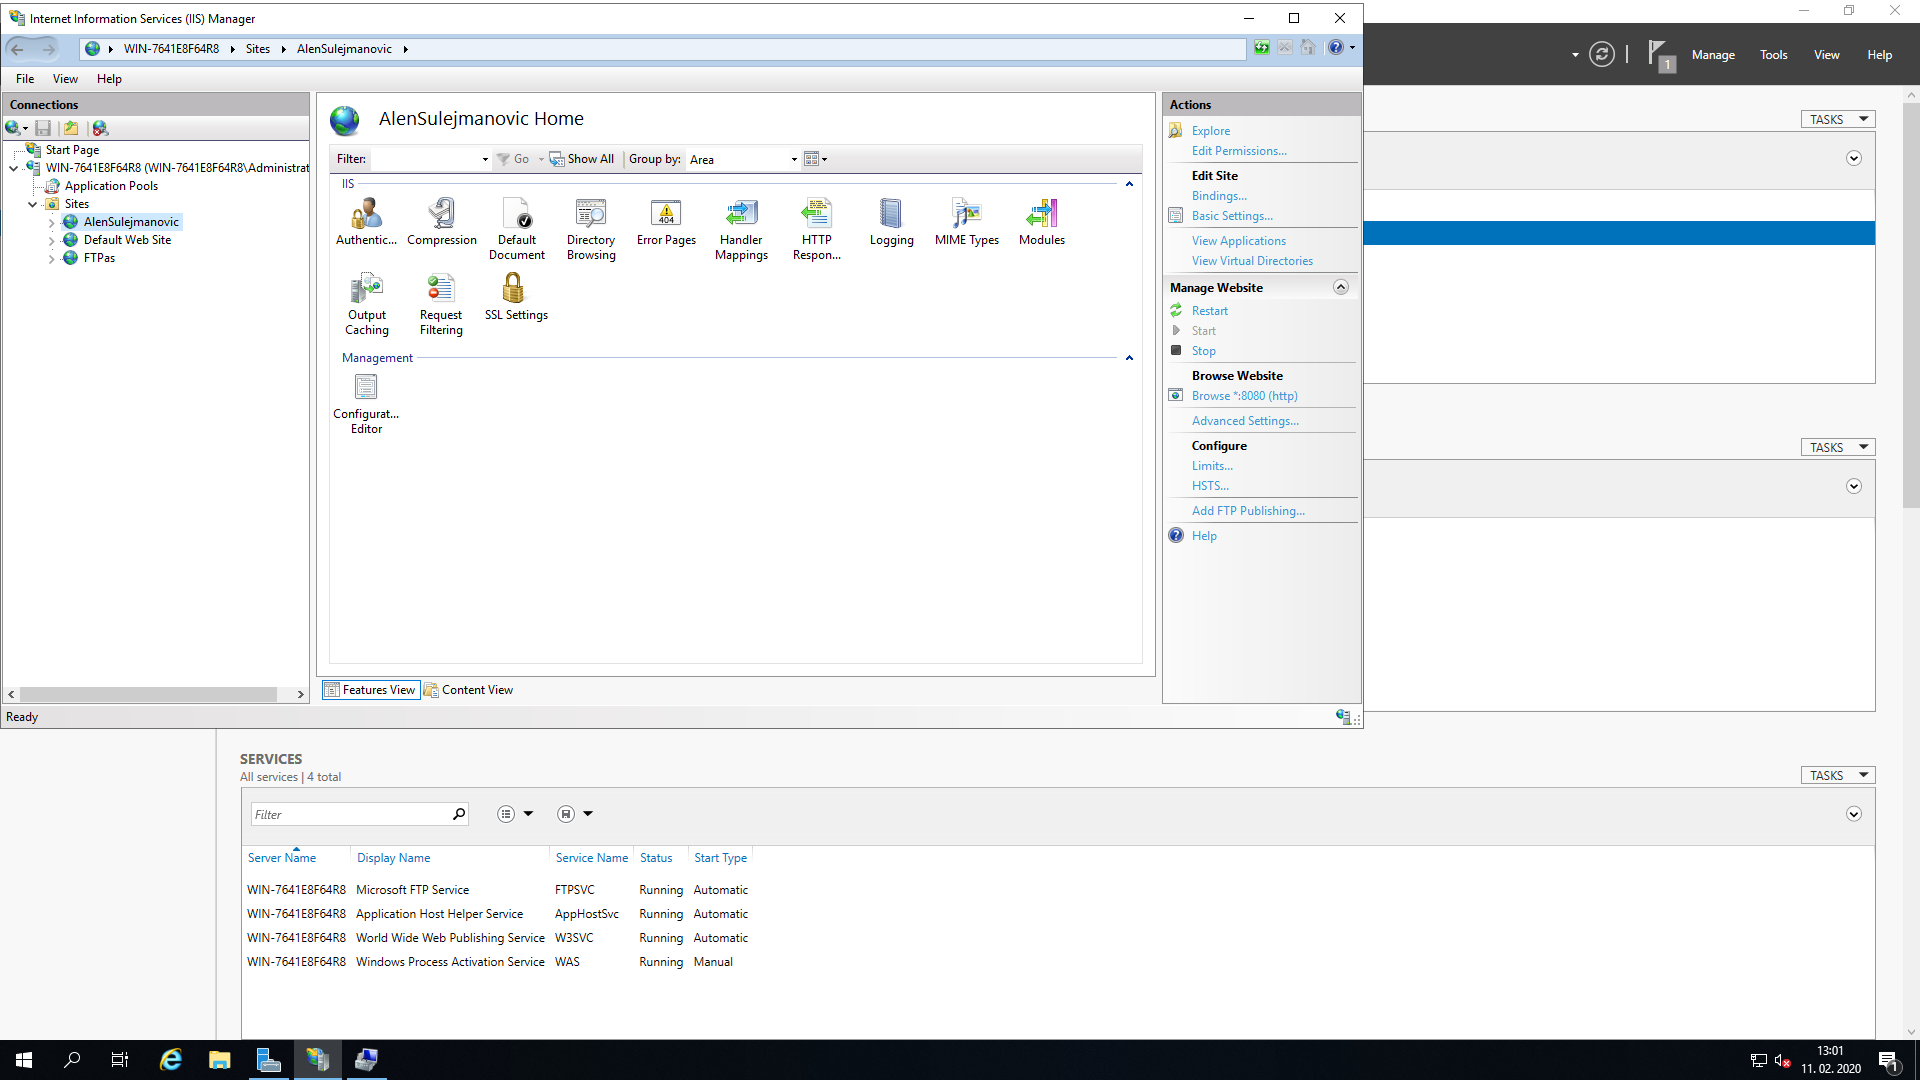Switch to Features View tab
Image resolution: width=1920 pixels, height=1080 pixels.
(x=370, y=690)
